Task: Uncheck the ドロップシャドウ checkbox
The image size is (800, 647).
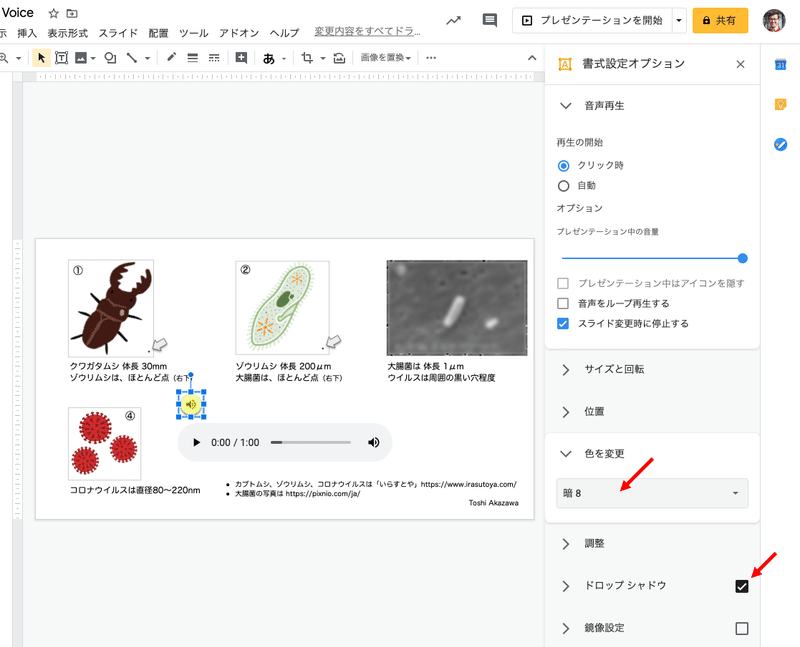Action: click(x=742, y=586)
